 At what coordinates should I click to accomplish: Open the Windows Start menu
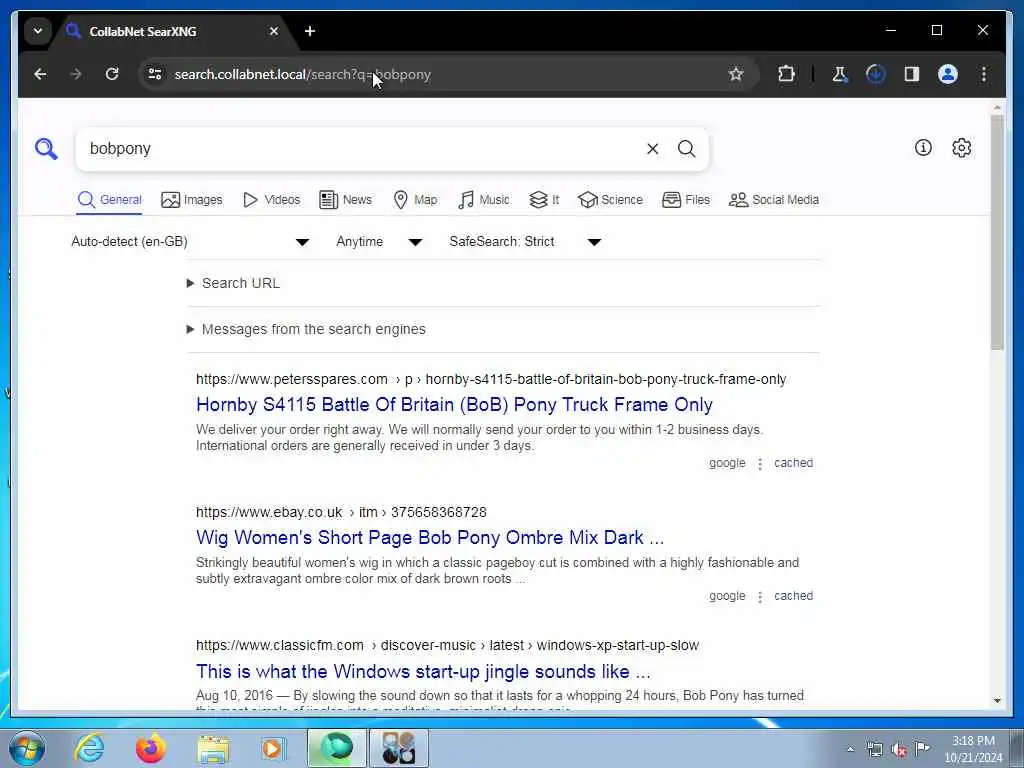[27, 748]
